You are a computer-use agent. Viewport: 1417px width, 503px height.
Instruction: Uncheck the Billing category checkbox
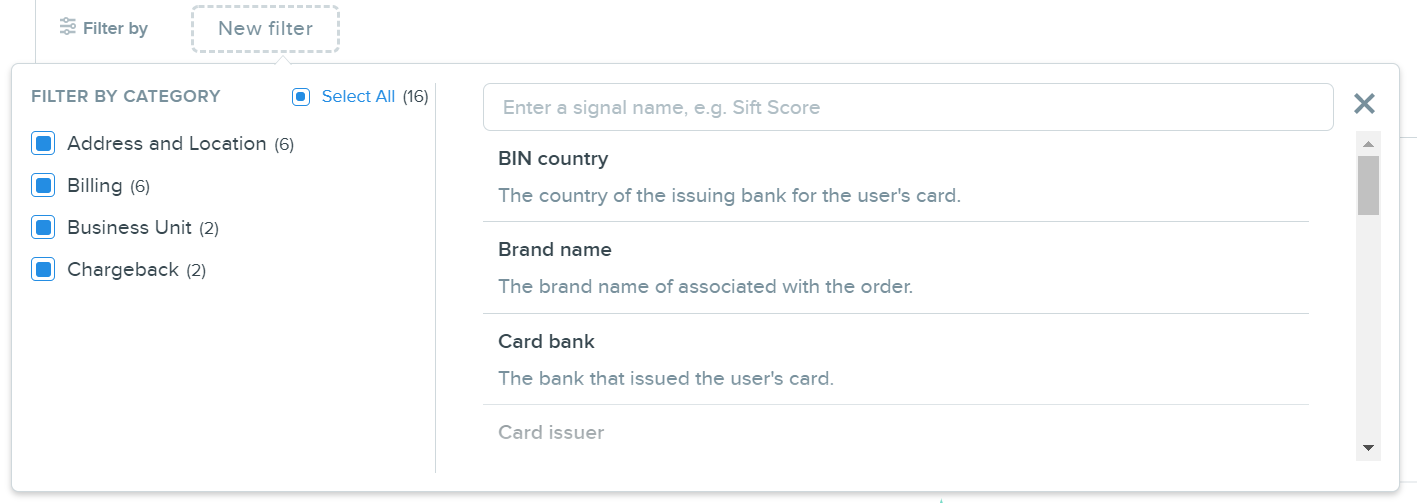tap(43, 186)
